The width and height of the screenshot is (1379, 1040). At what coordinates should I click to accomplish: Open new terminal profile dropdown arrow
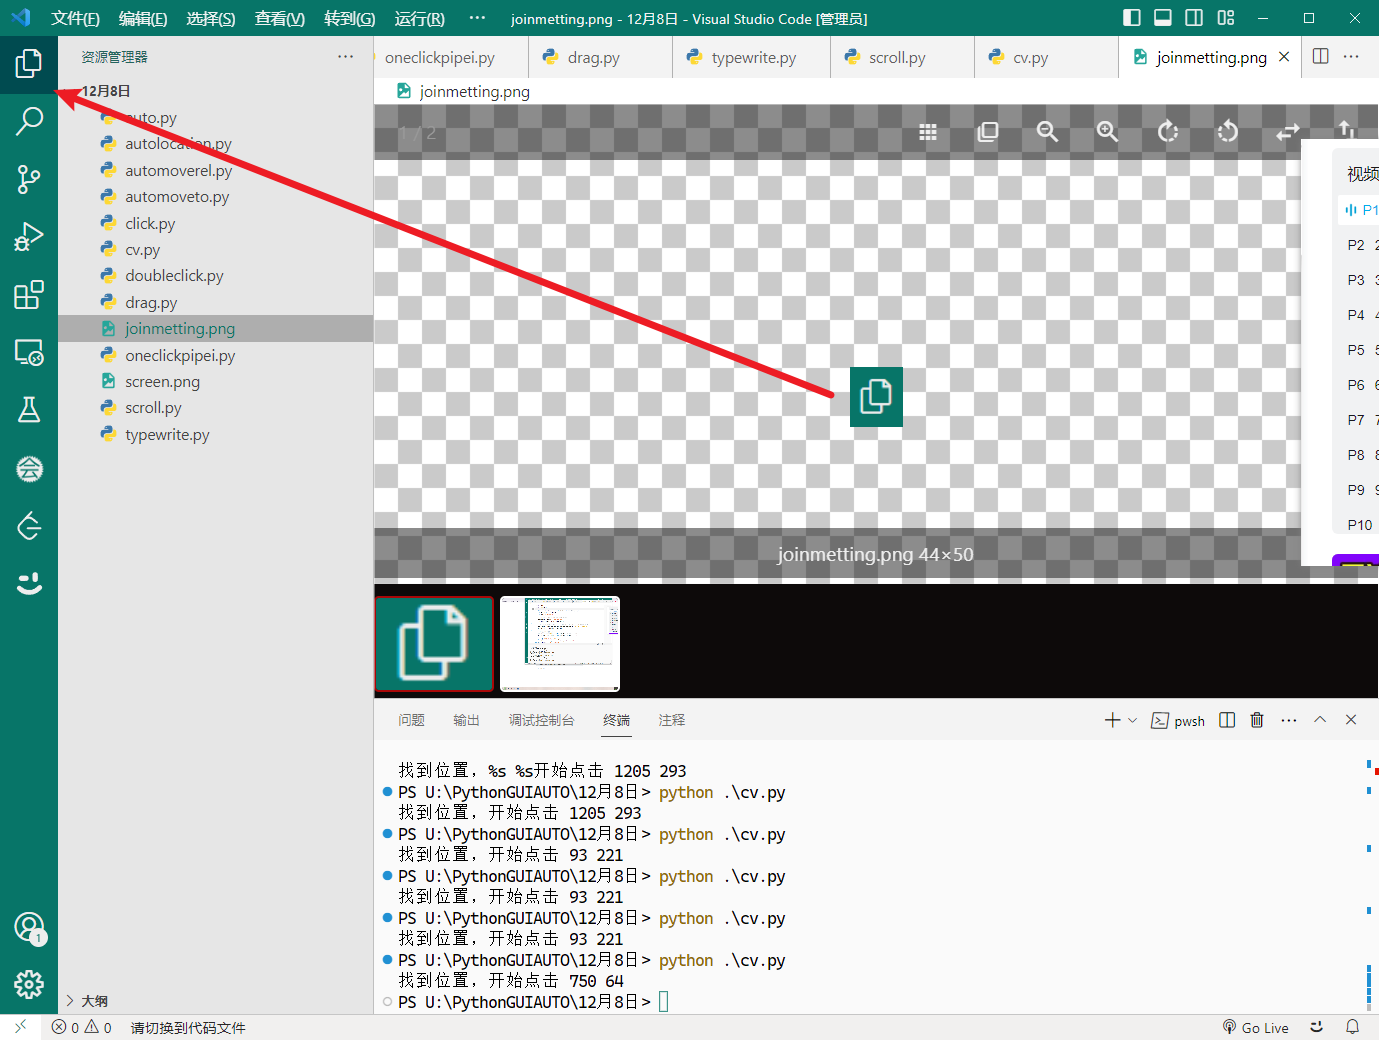[1133, 720]
